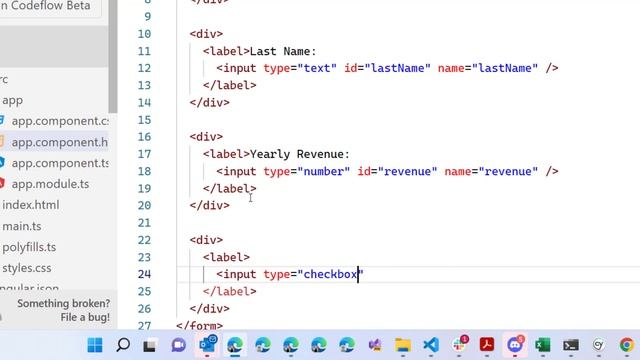Click line number 16 in the gutter
Viewport: 640px width, 360px height.
click(144, 137)
